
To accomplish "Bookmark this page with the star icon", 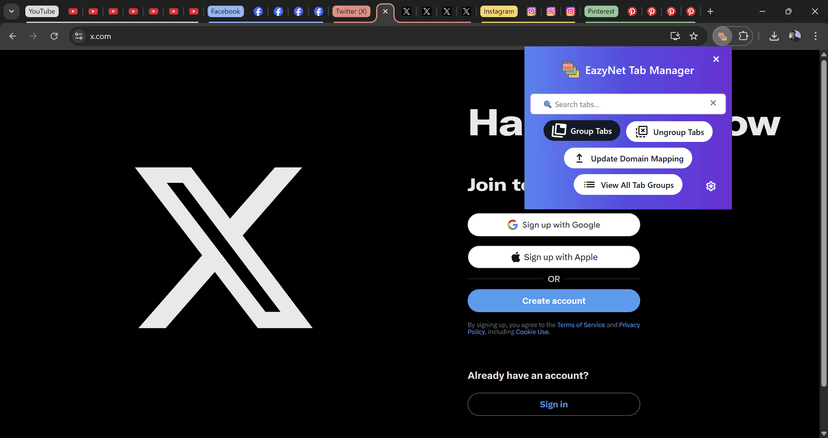I will (x=694, y=36).
